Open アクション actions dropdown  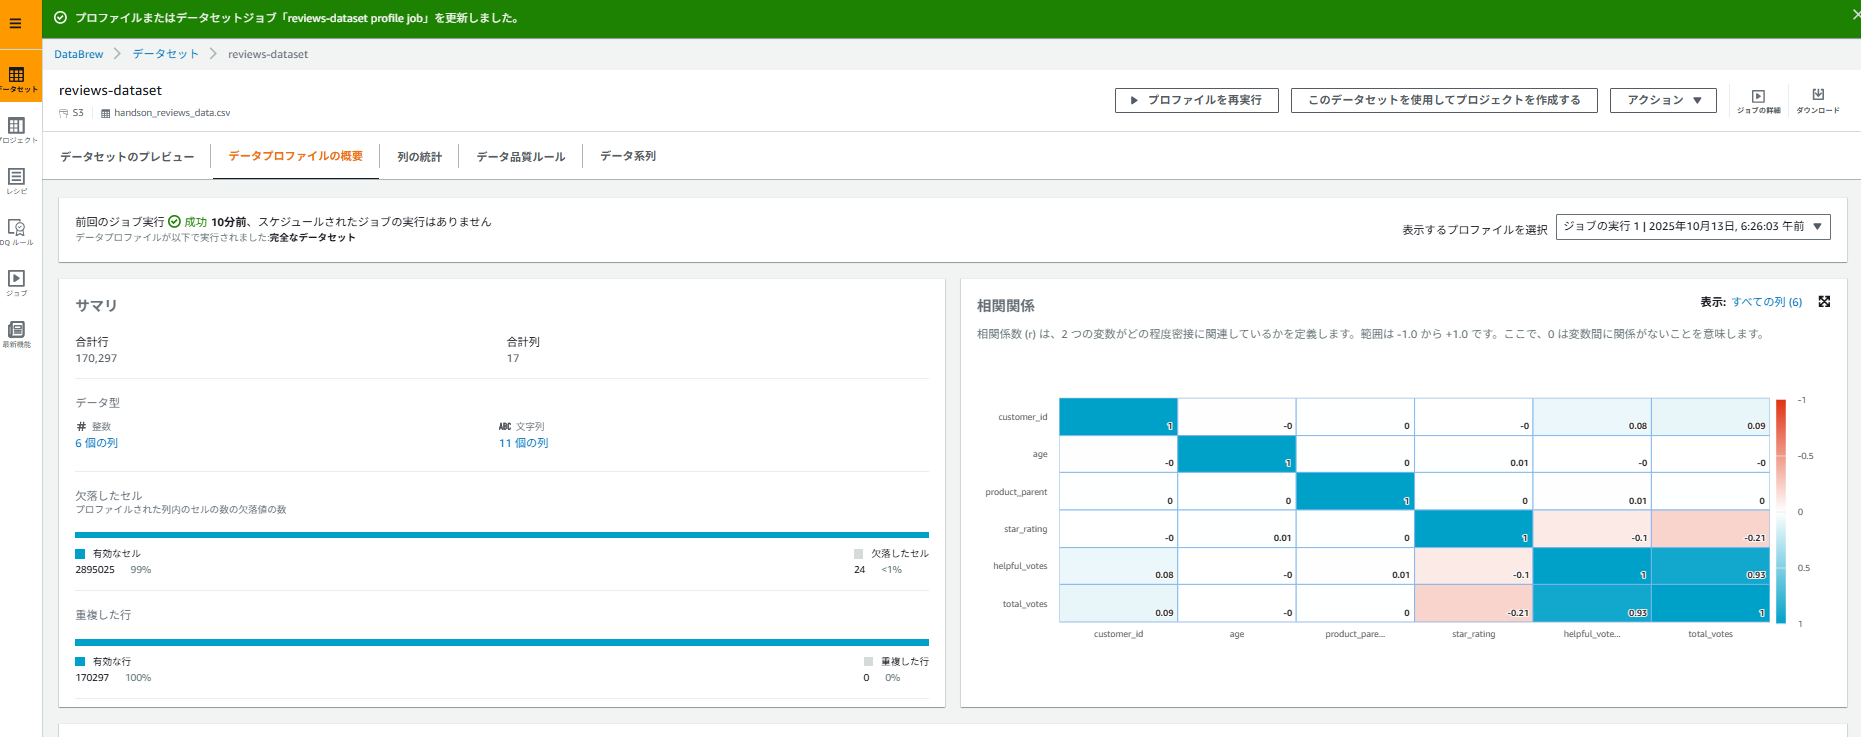point(1663,100)
